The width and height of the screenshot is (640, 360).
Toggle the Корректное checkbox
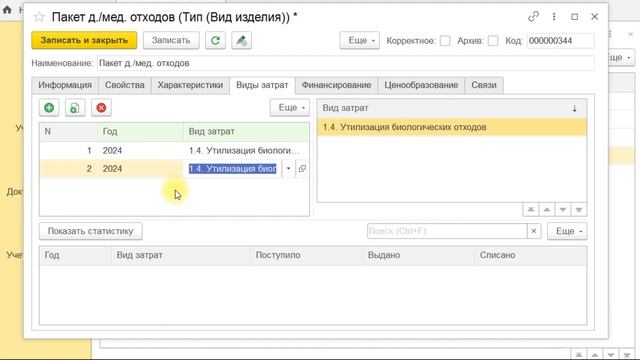(445, 41)
